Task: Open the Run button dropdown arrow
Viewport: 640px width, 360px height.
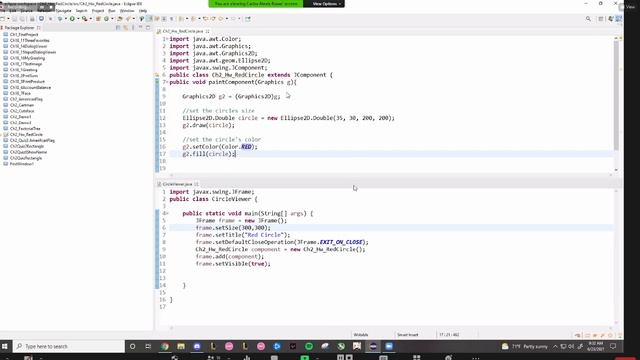Action: [x=78, y=19]
